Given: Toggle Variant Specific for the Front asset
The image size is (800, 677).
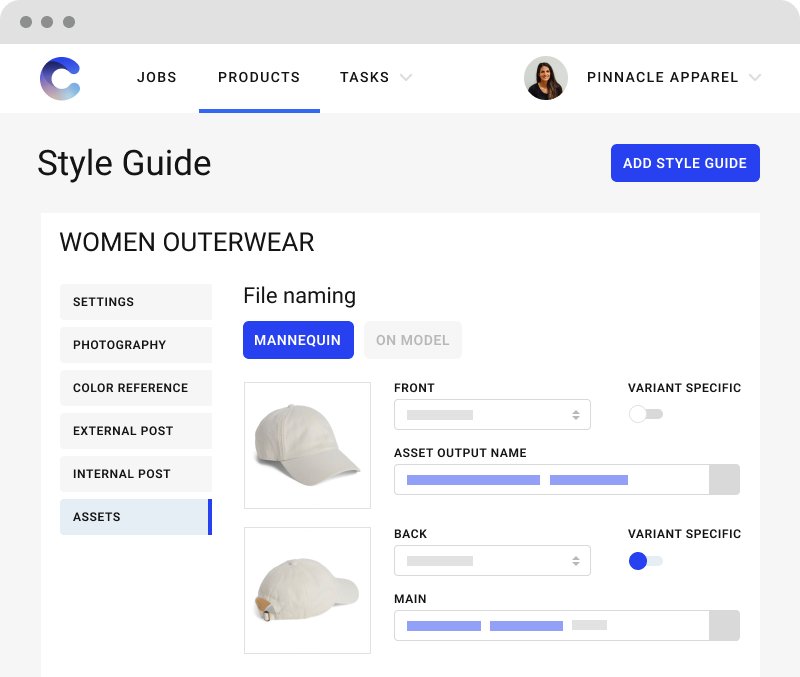Looking at the screenshot, I should pos(646,412).
